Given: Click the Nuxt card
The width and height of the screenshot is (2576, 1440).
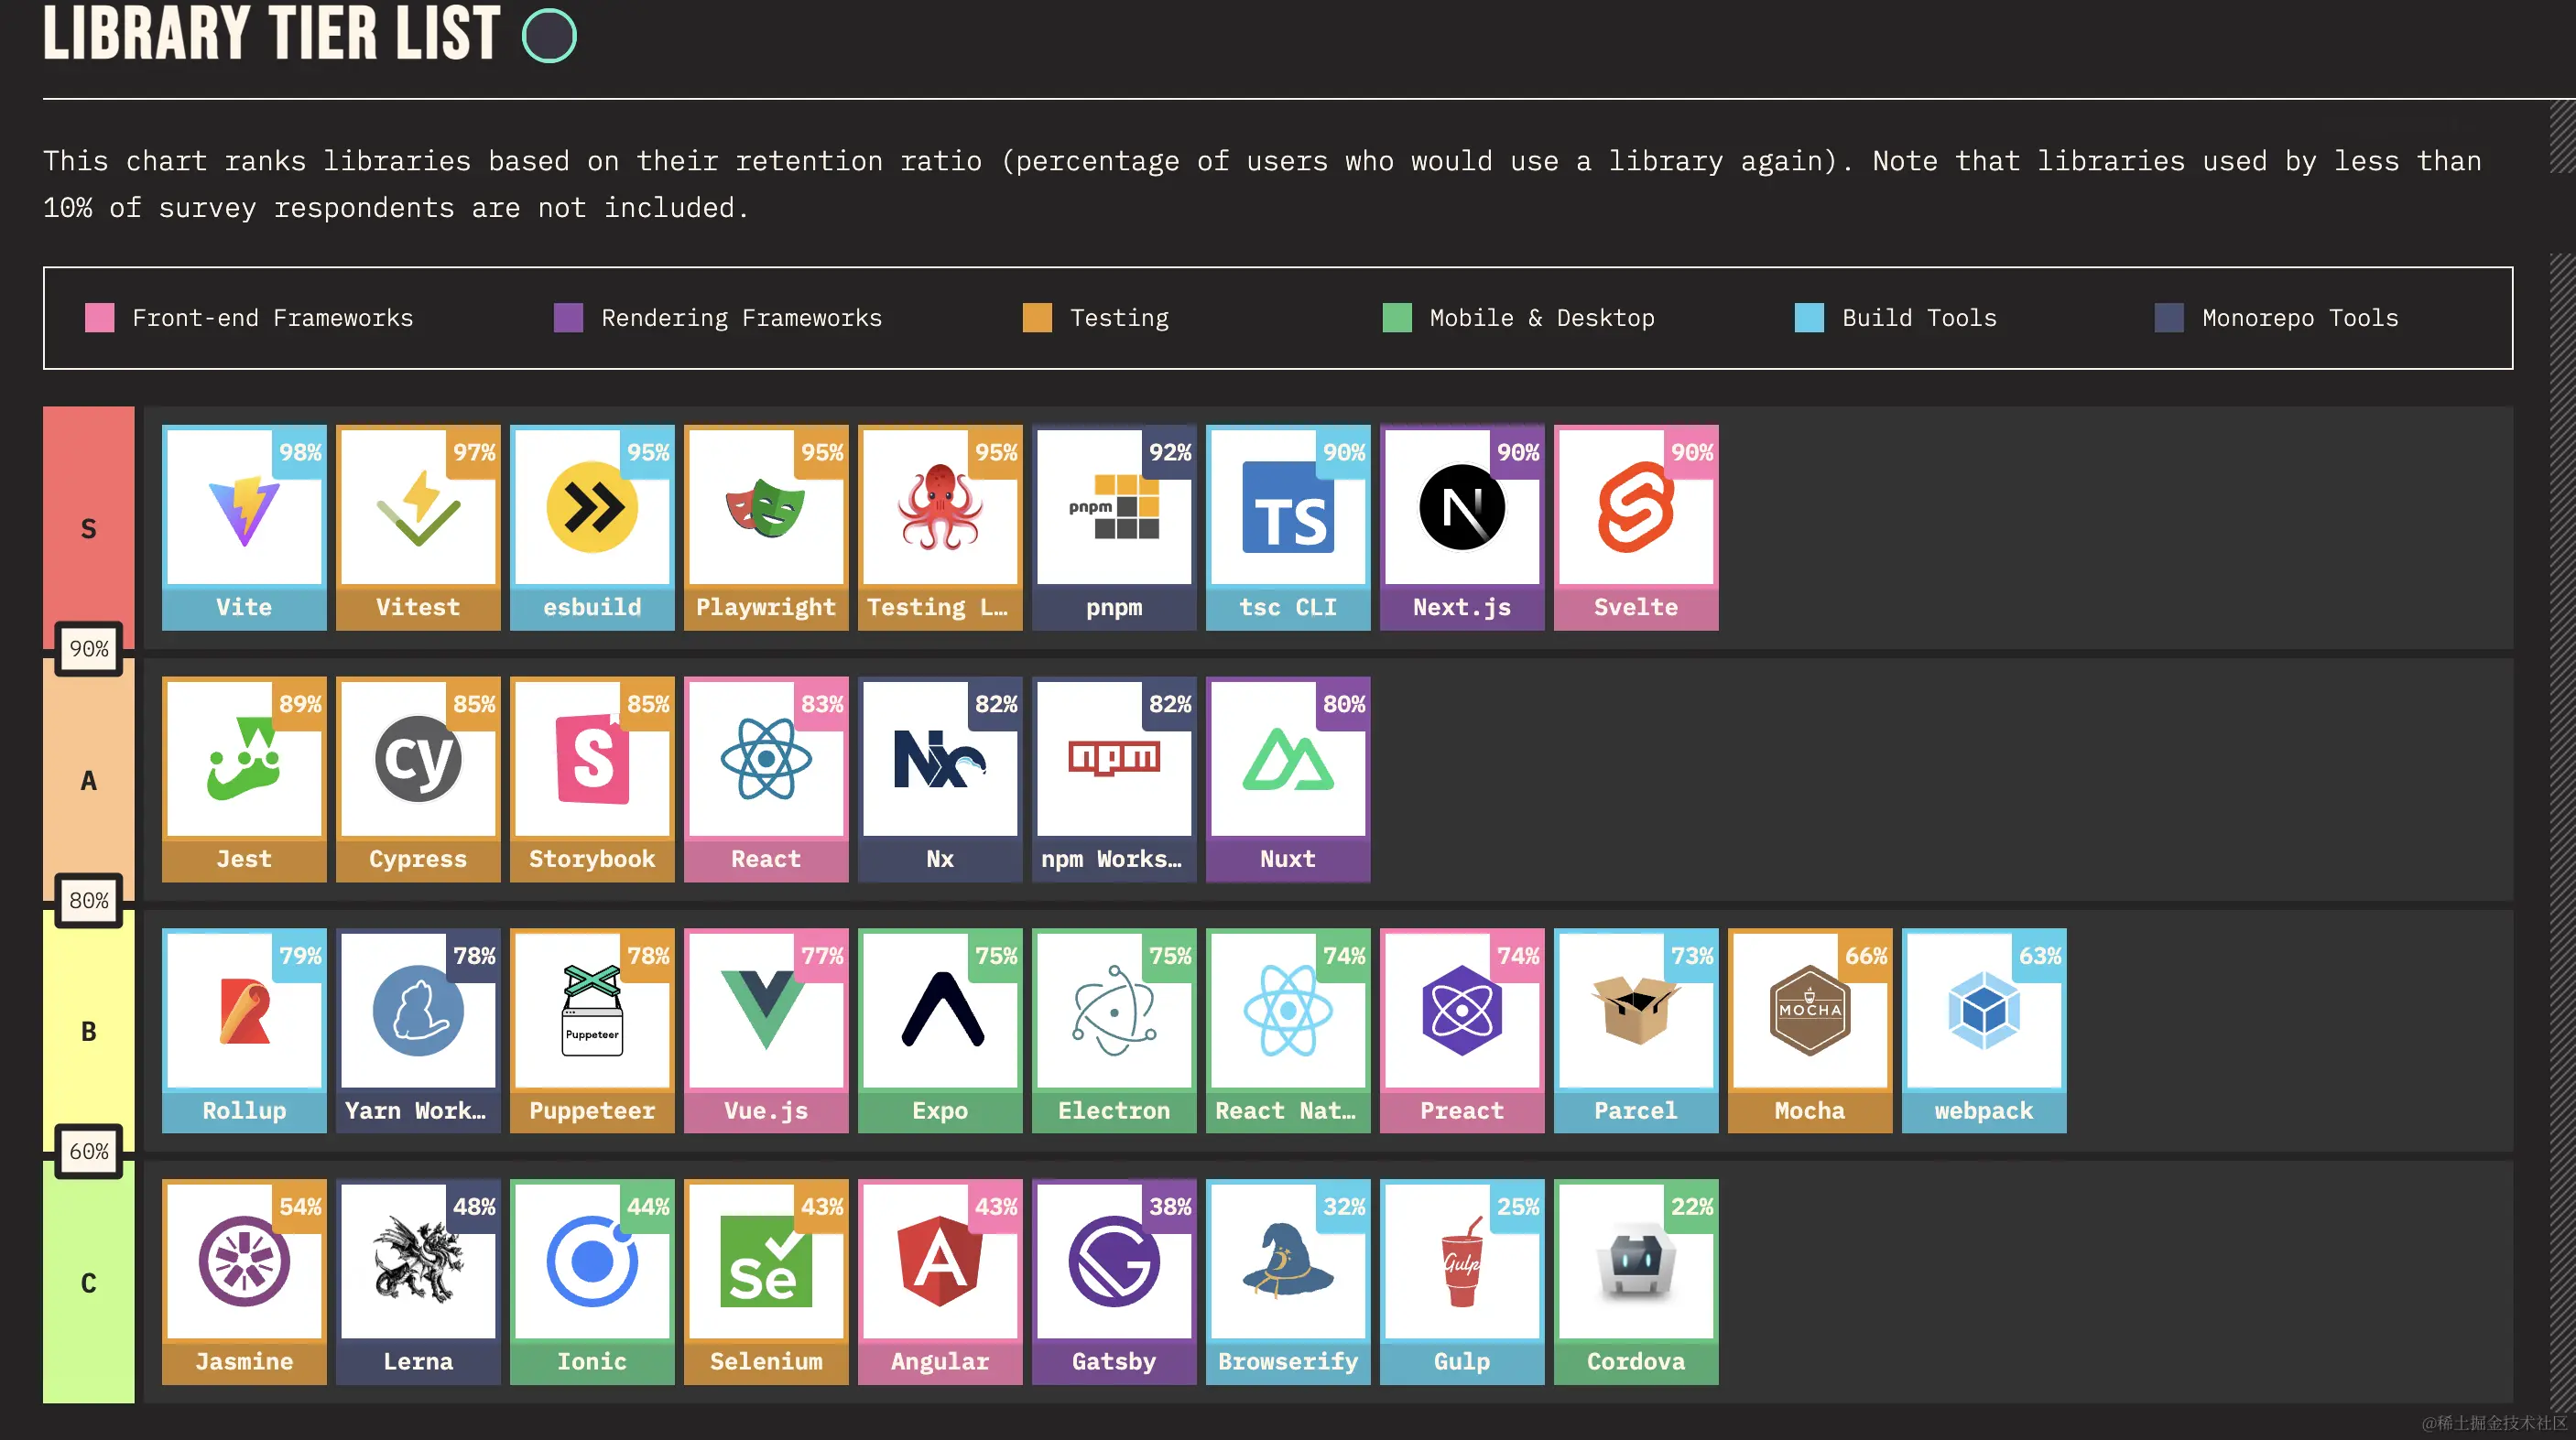Looking at the screenshot, I should (x=1288, y=779).
